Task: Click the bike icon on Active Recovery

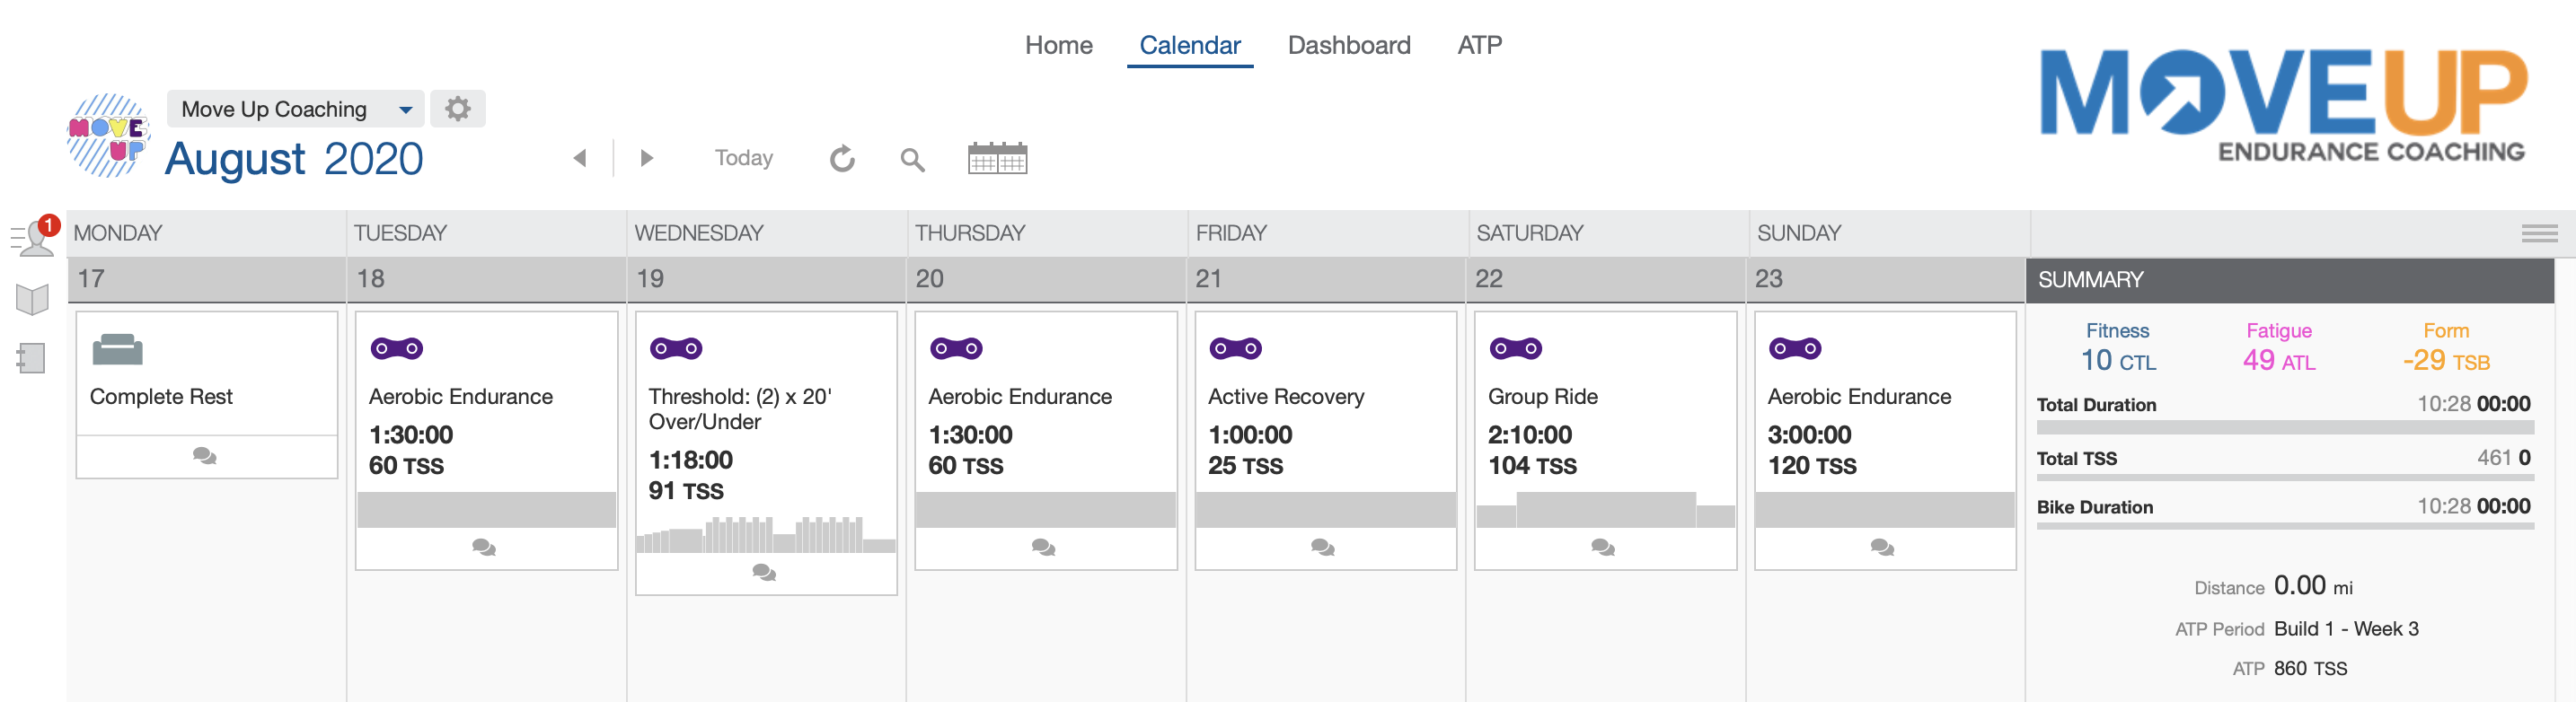Action: click(x=1235, y=348)
